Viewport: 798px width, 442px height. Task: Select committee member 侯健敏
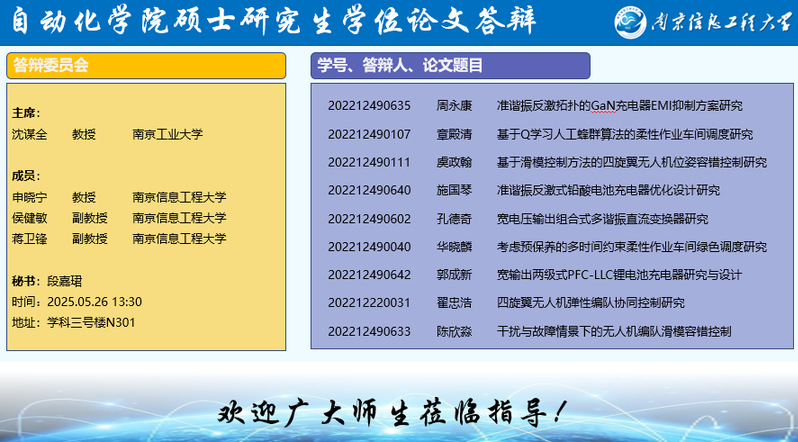[x=29, y=218]
